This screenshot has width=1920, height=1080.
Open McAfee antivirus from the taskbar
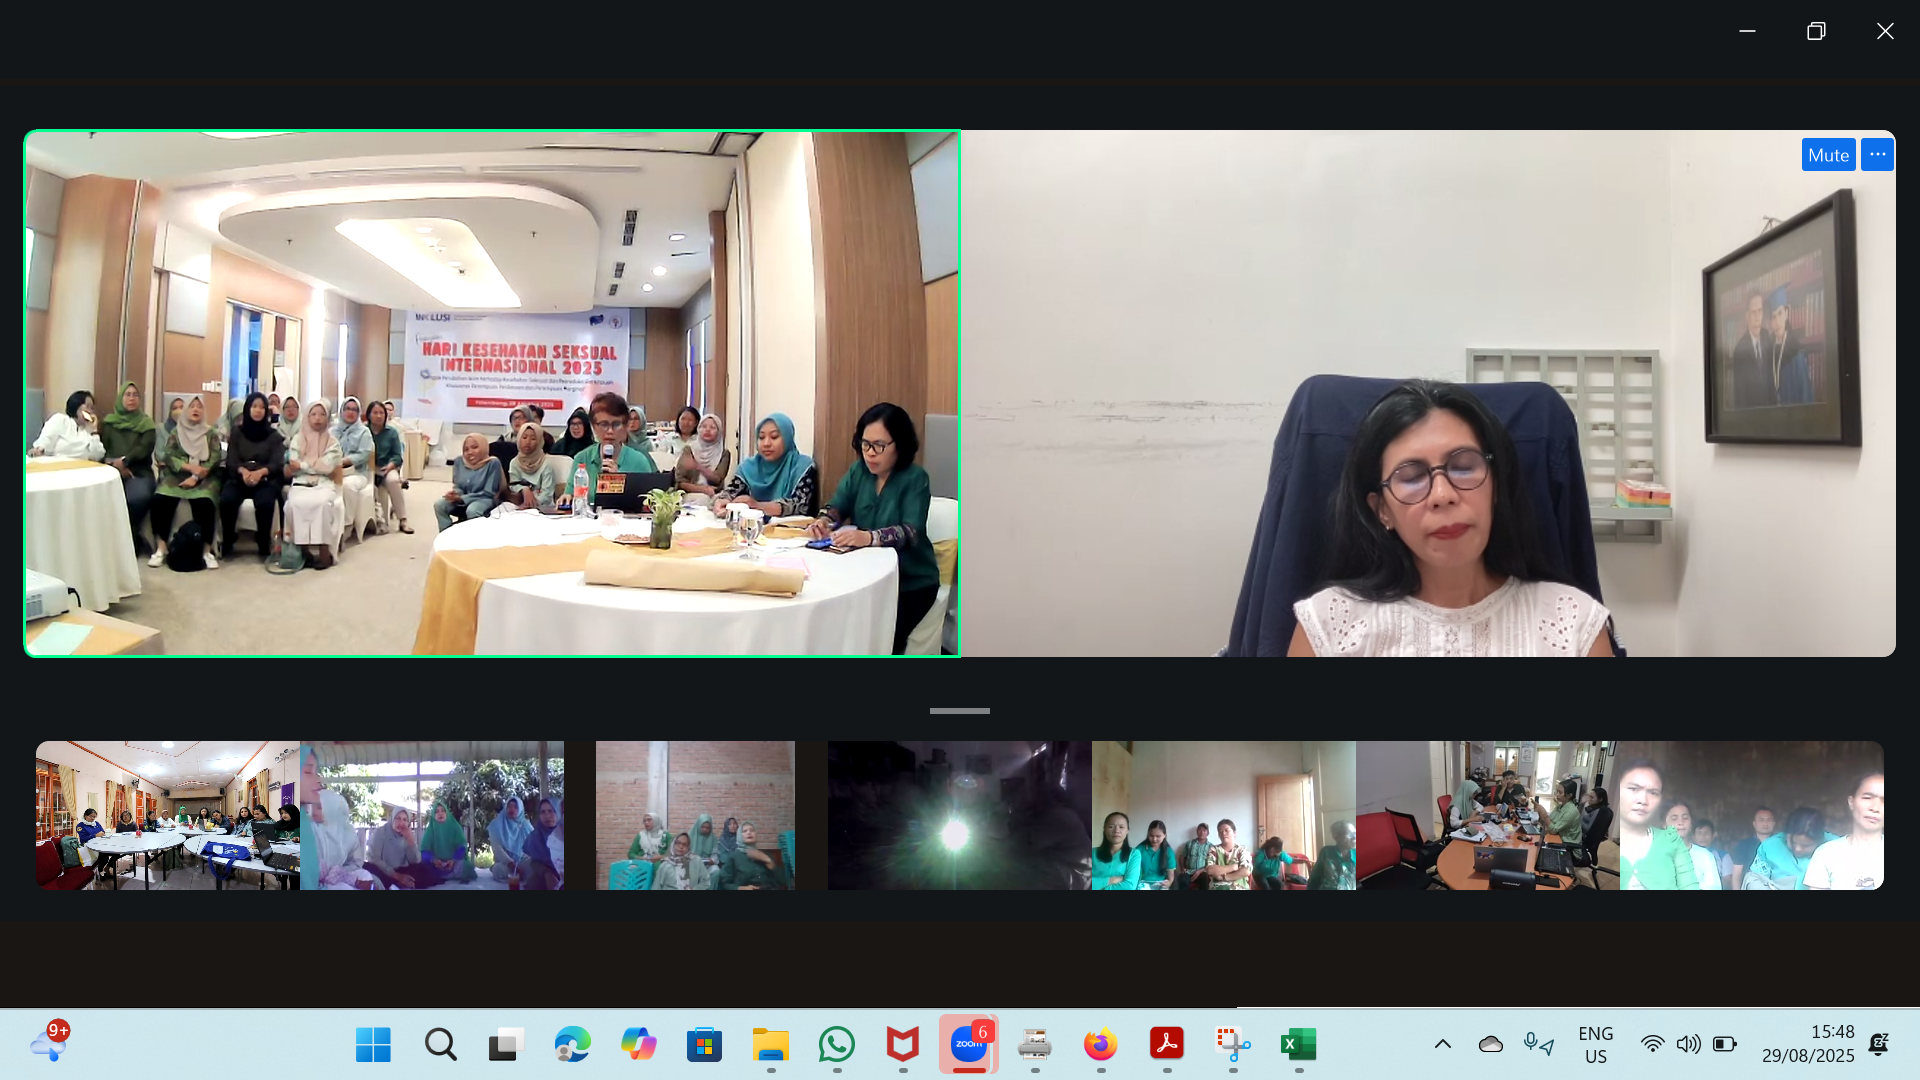point(902,1045)
